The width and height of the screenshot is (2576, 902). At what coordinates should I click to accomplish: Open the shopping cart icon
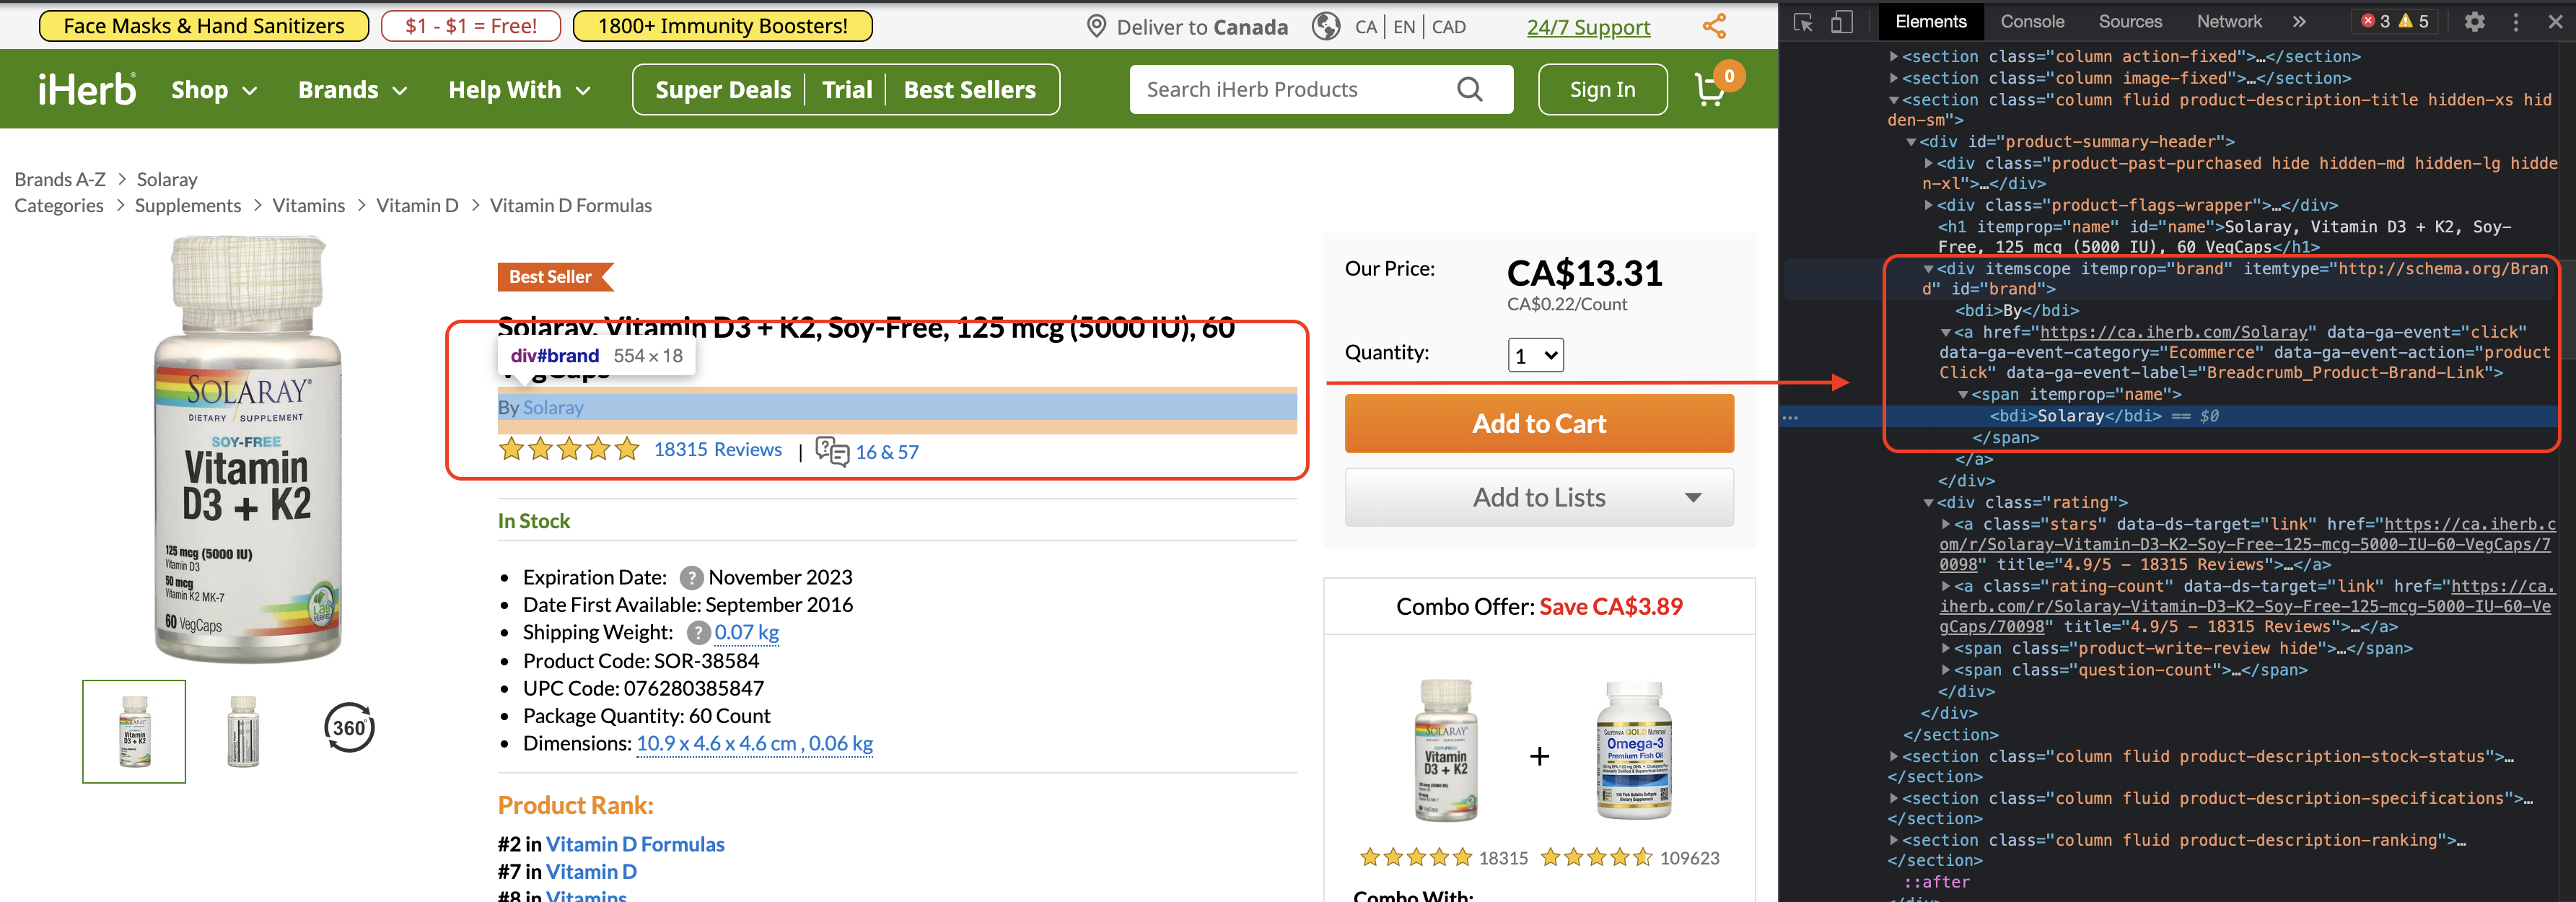[x=1711, y=90]
